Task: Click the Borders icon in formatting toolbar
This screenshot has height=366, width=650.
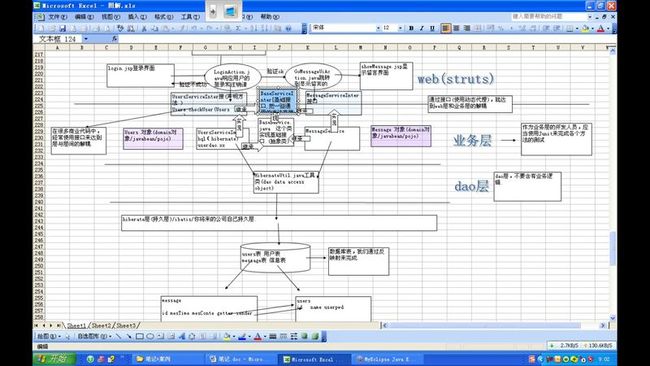Action: click(570, 28)
